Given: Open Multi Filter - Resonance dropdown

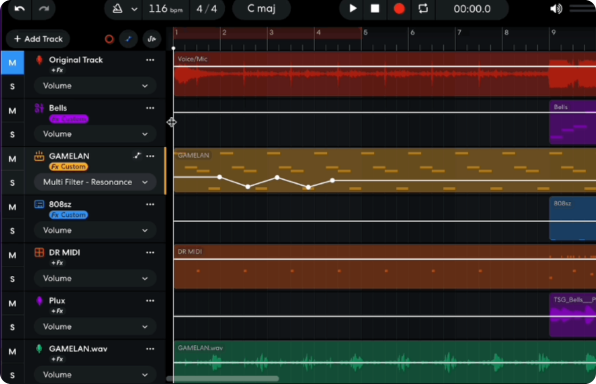Looking at the screenshot, I should pos(95,182).
